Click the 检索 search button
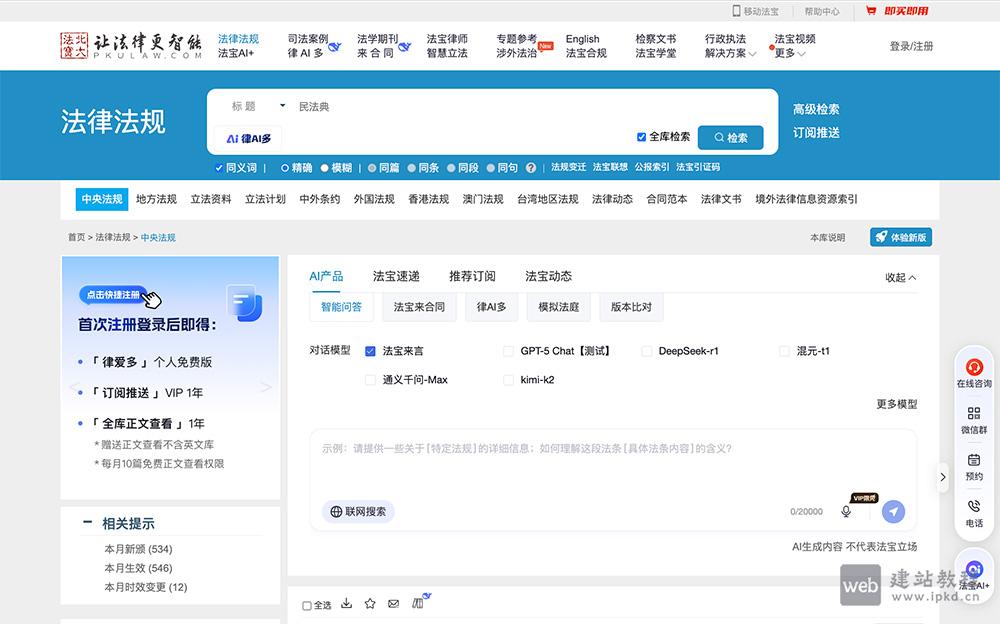1000x624 pixels. point(731,138)
